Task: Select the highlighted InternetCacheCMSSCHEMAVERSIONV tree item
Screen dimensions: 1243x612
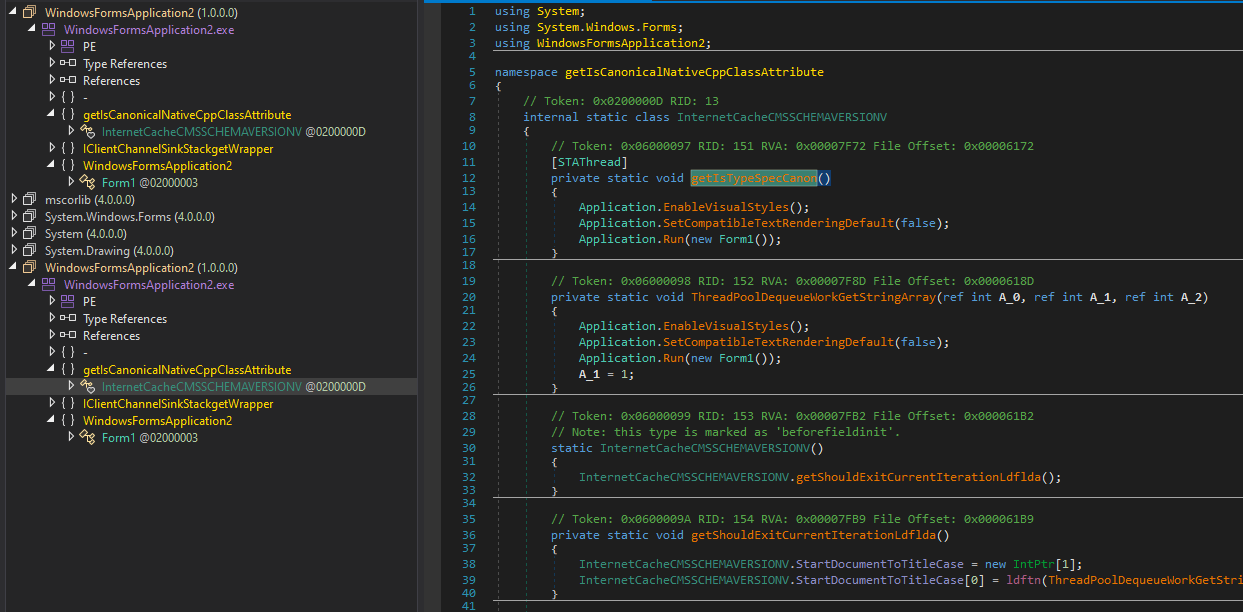Action: pos(201,387)
